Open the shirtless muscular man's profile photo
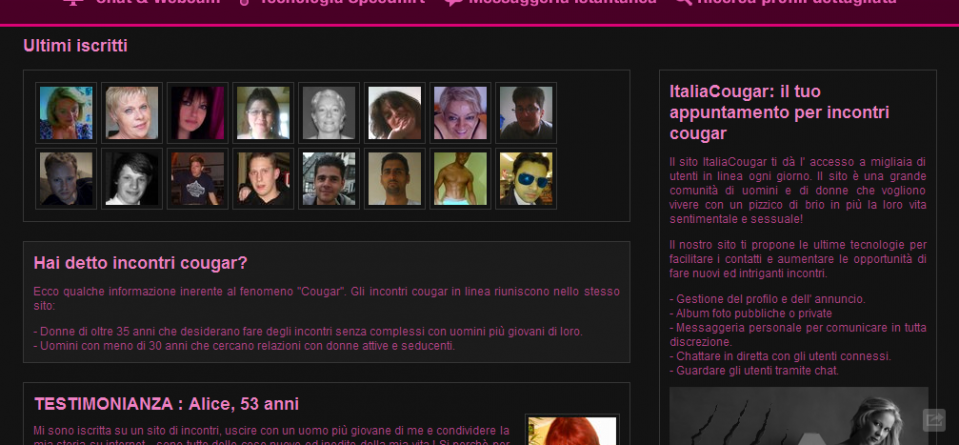 click(x=460, y=179)
